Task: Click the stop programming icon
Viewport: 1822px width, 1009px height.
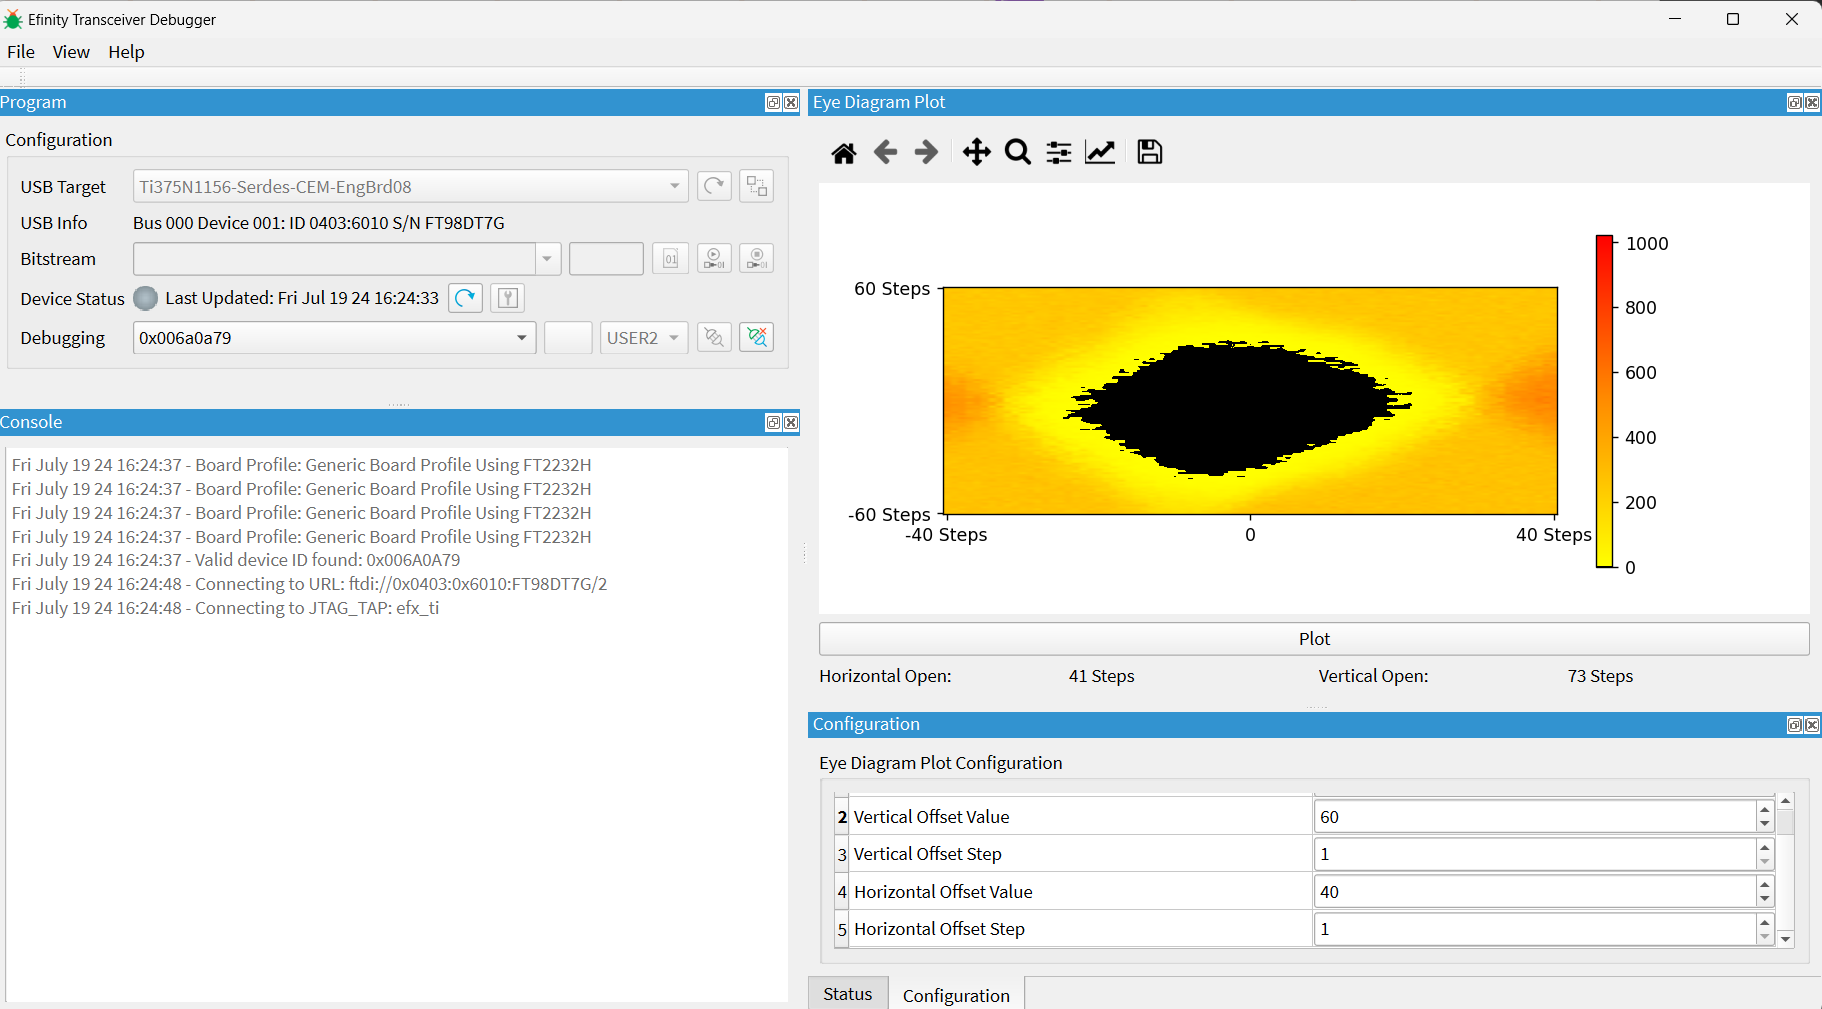Action: (757, 258)
